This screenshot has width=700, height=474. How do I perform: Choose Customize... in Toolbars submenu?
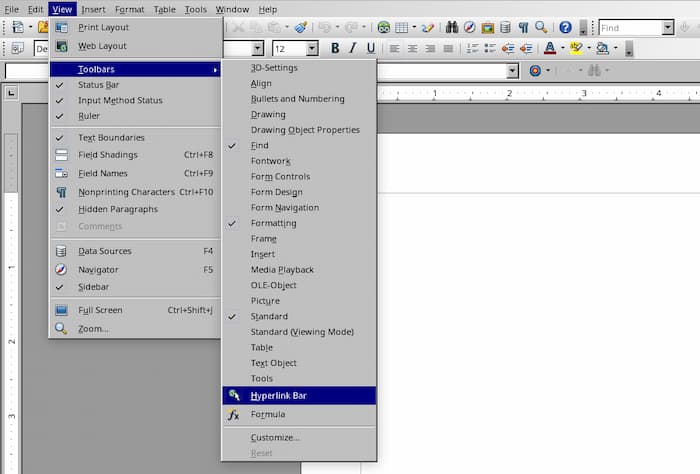click(x=275, y=438)
